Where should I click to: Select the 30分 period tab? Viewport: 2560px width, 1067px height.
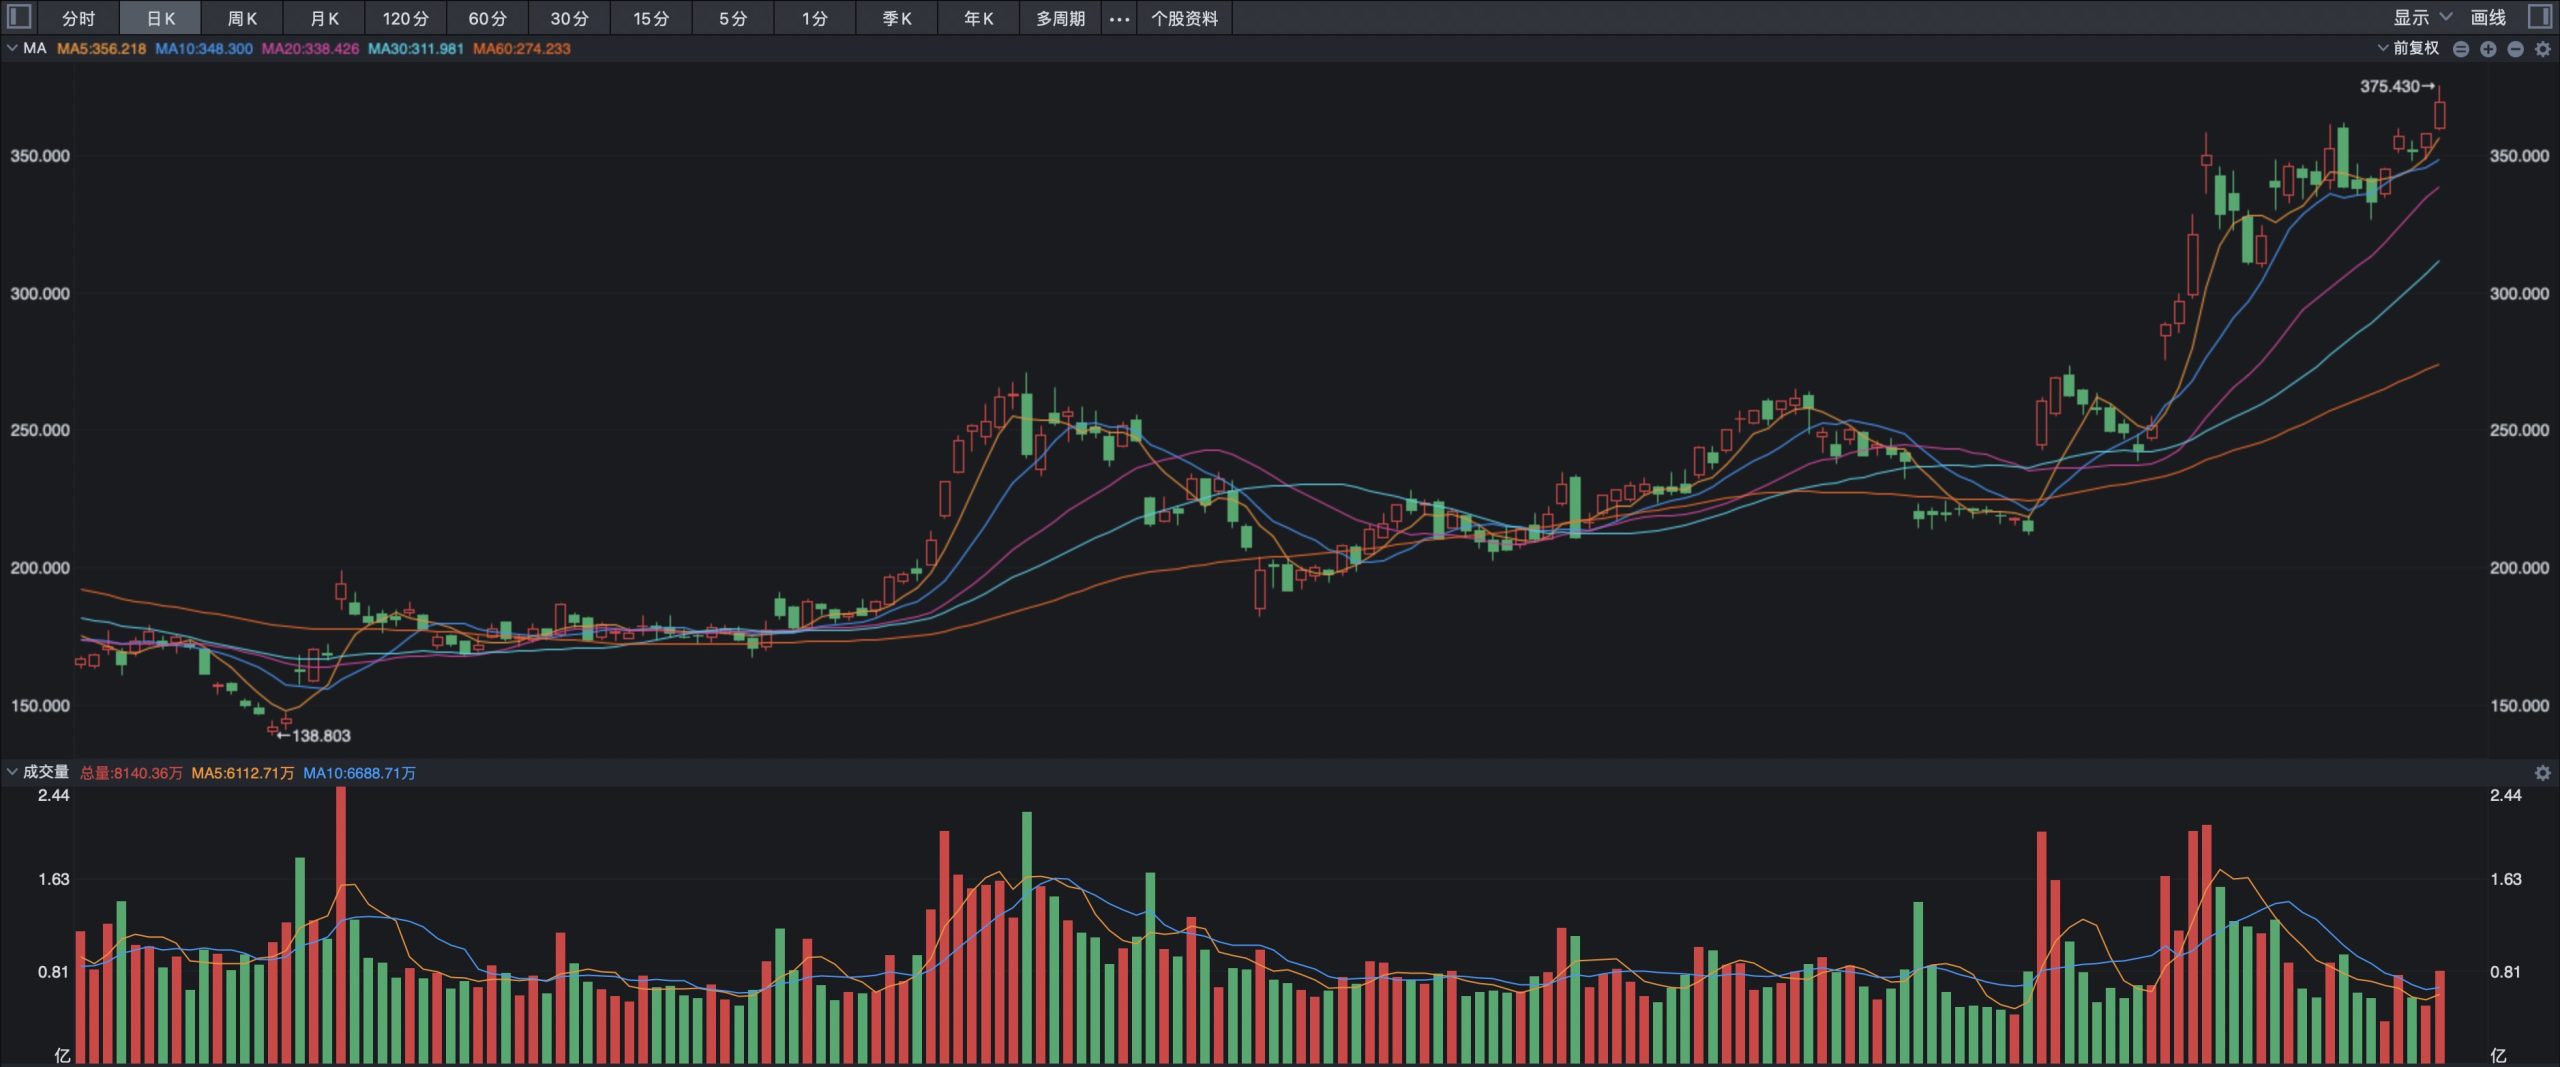point(569,18)
